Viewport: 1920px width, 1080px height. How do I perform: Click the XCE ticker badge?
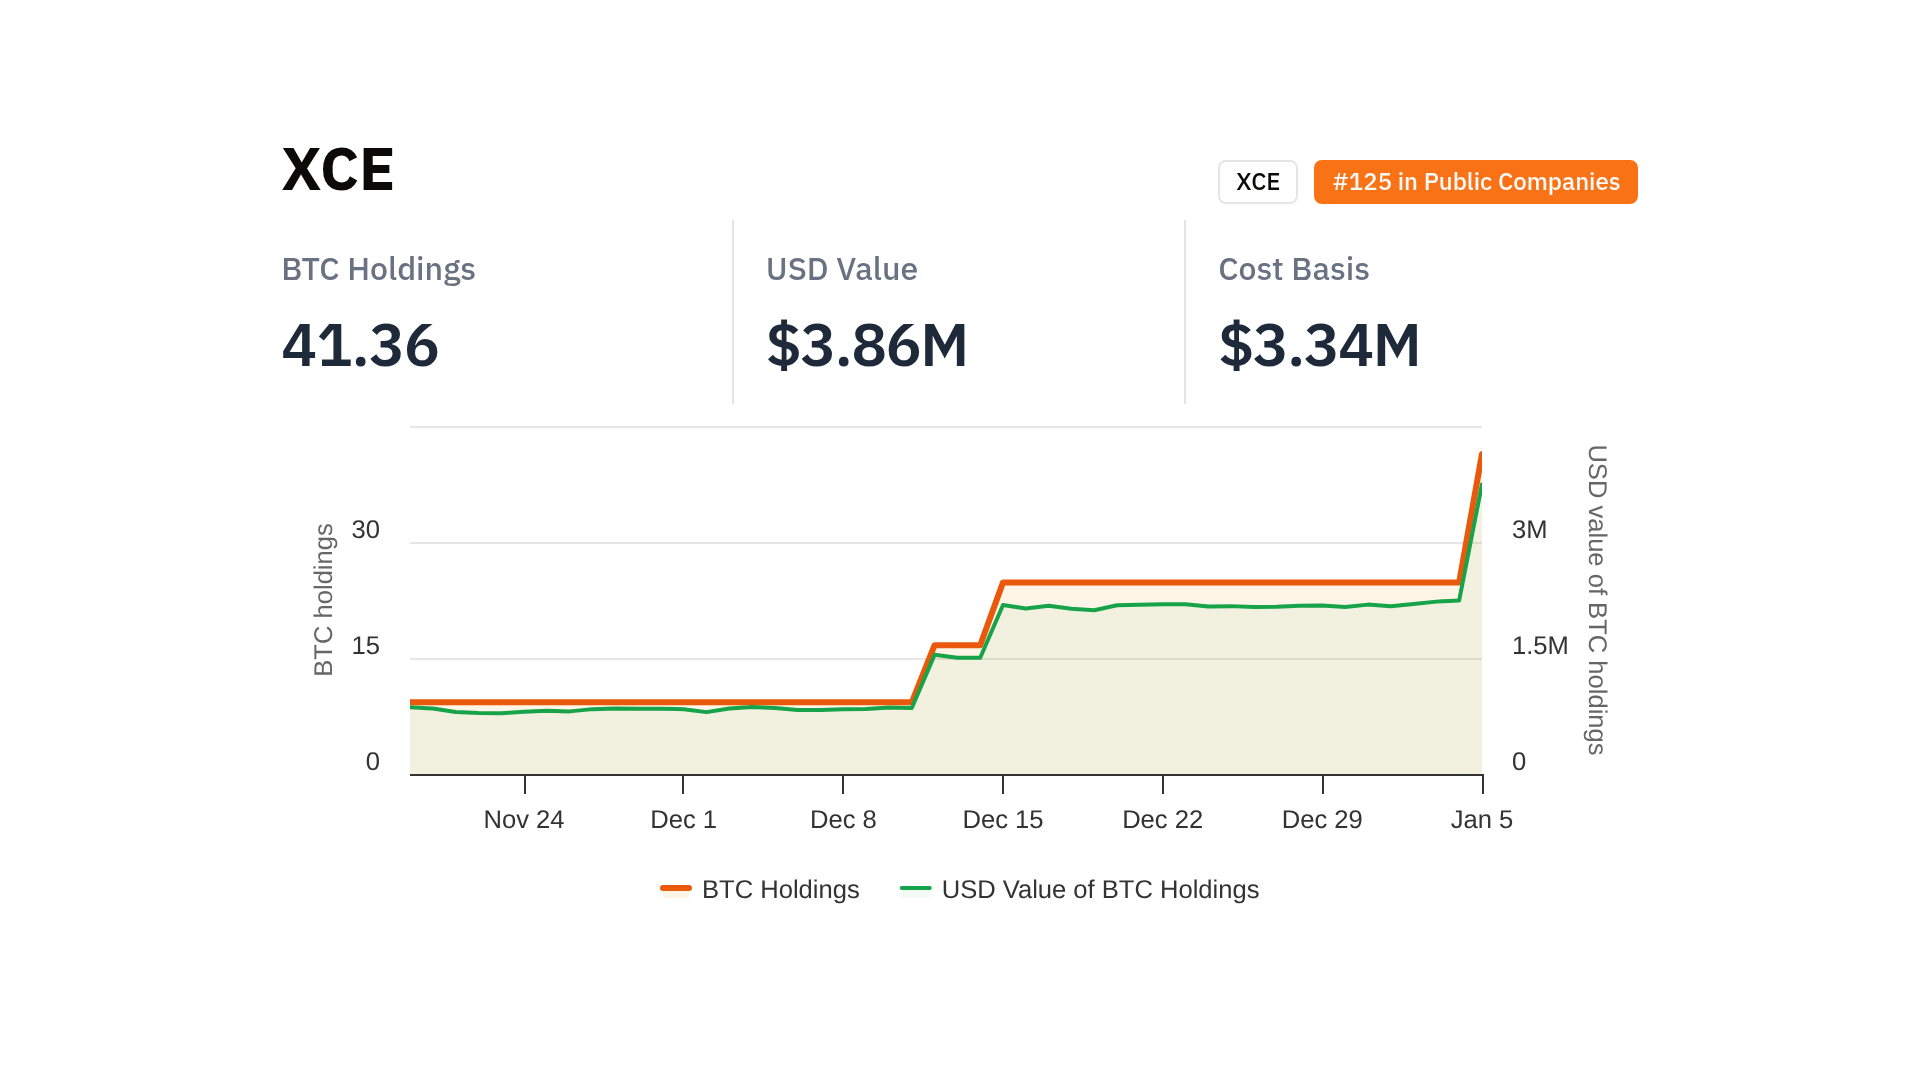click(x=1257, y=182)
